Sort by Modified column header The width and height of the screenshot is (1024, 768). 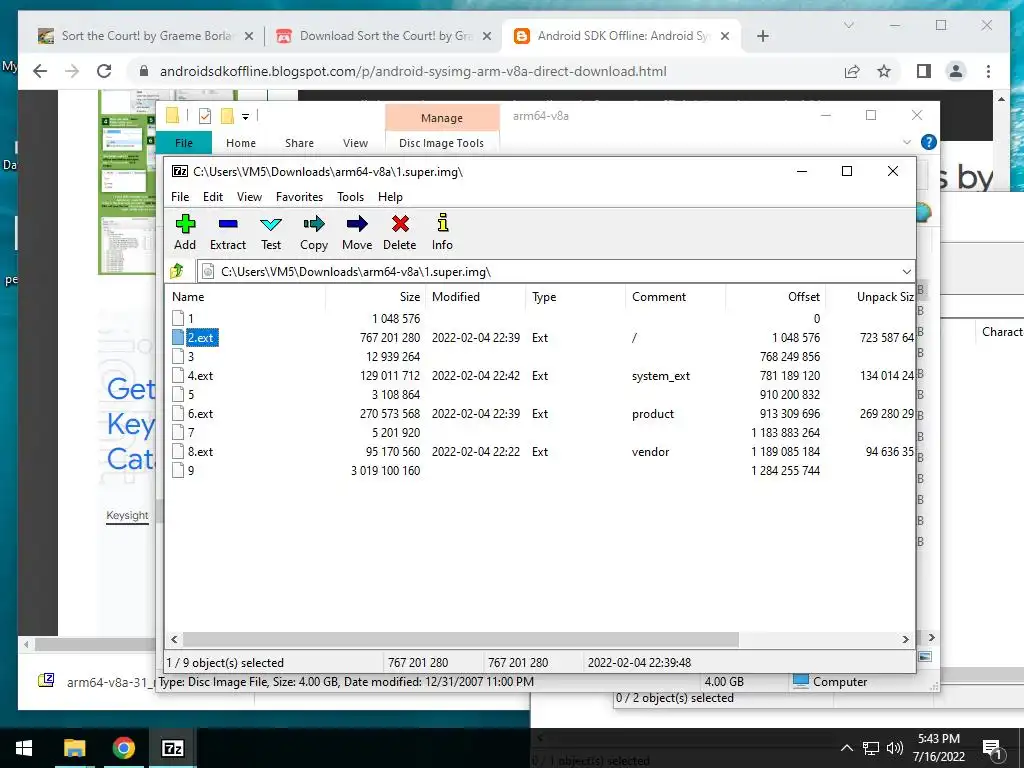click(x=476, y=296)
